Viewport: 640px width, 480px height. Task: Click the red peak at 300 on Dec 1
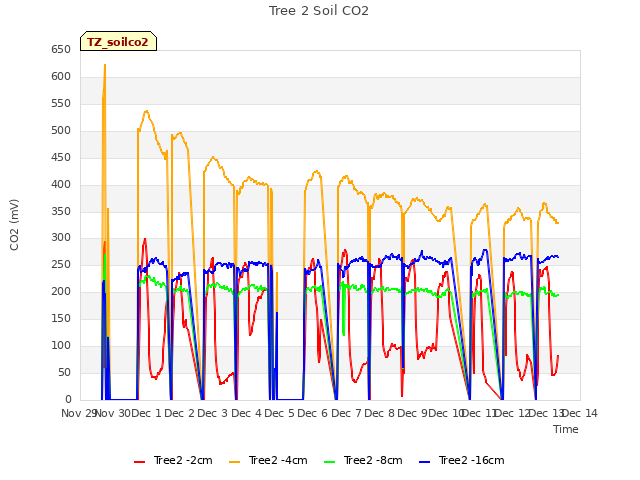144,240
